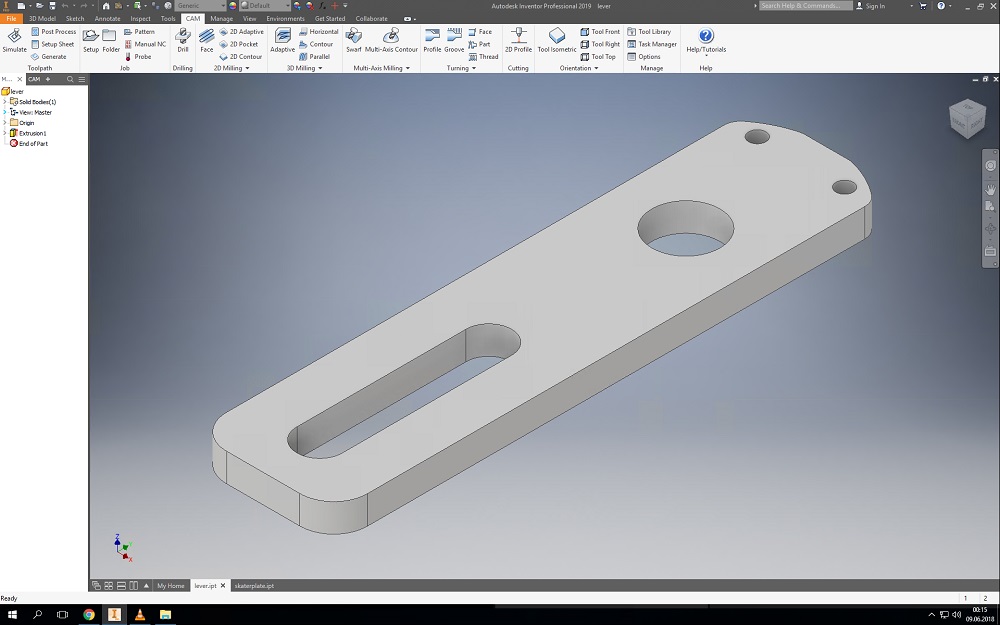Choose the turning Profile operation
The height and width of the screenshot is (625, 1000).
(x=432, y=40)
